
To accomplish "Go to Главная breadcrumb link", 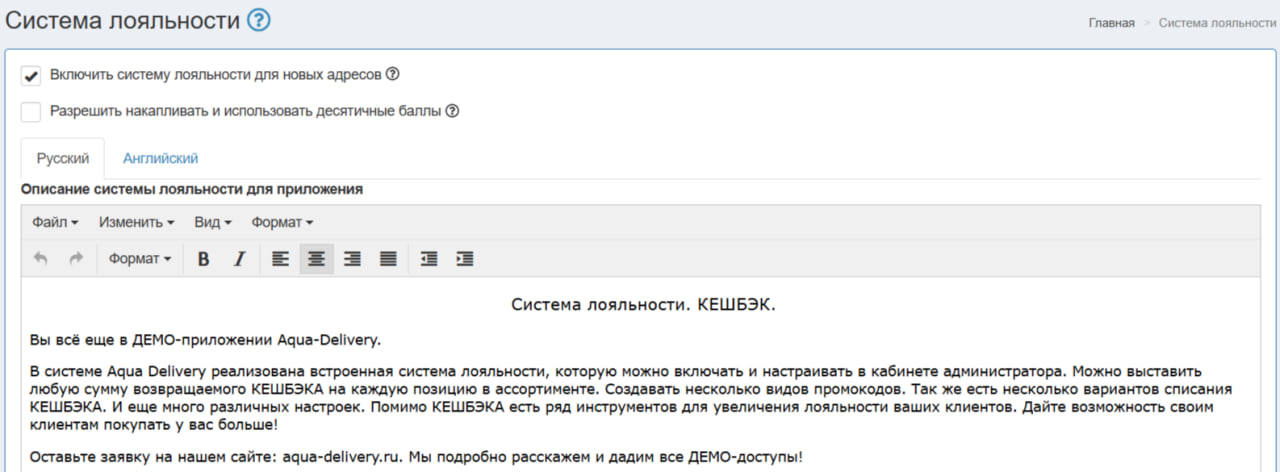I will click(1111, 23).
